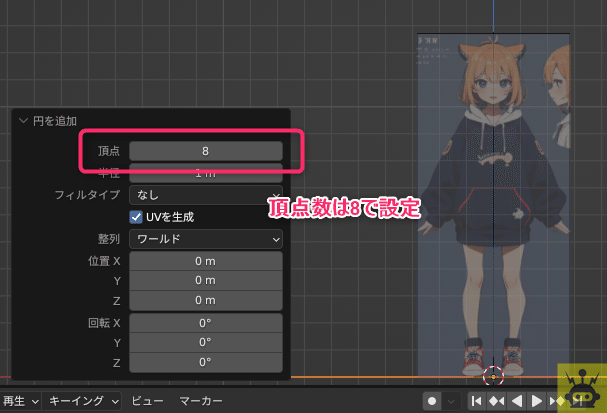Jump to previous keyframe
The width and height of the screenshot is (607, 413).
(x=497, y=401)
